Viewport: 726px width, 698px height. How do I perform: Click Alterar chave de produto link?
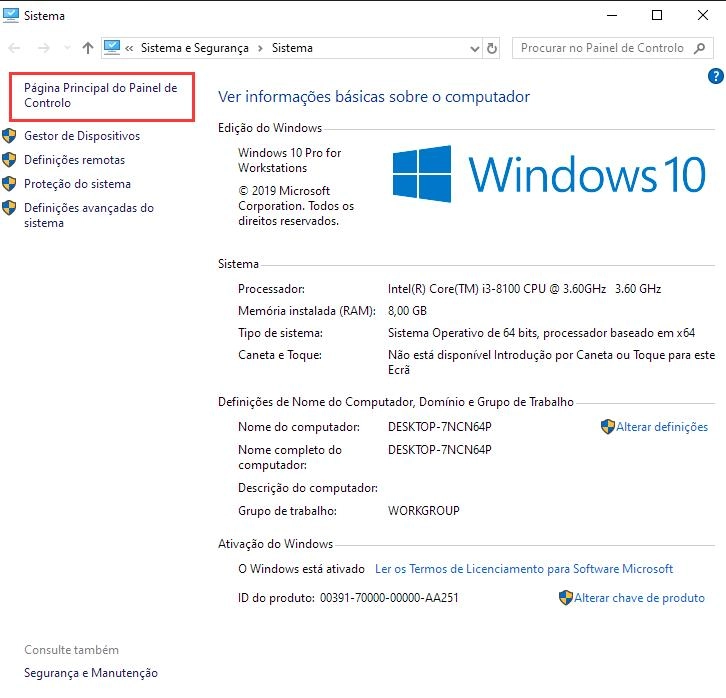tap(639, 598)
